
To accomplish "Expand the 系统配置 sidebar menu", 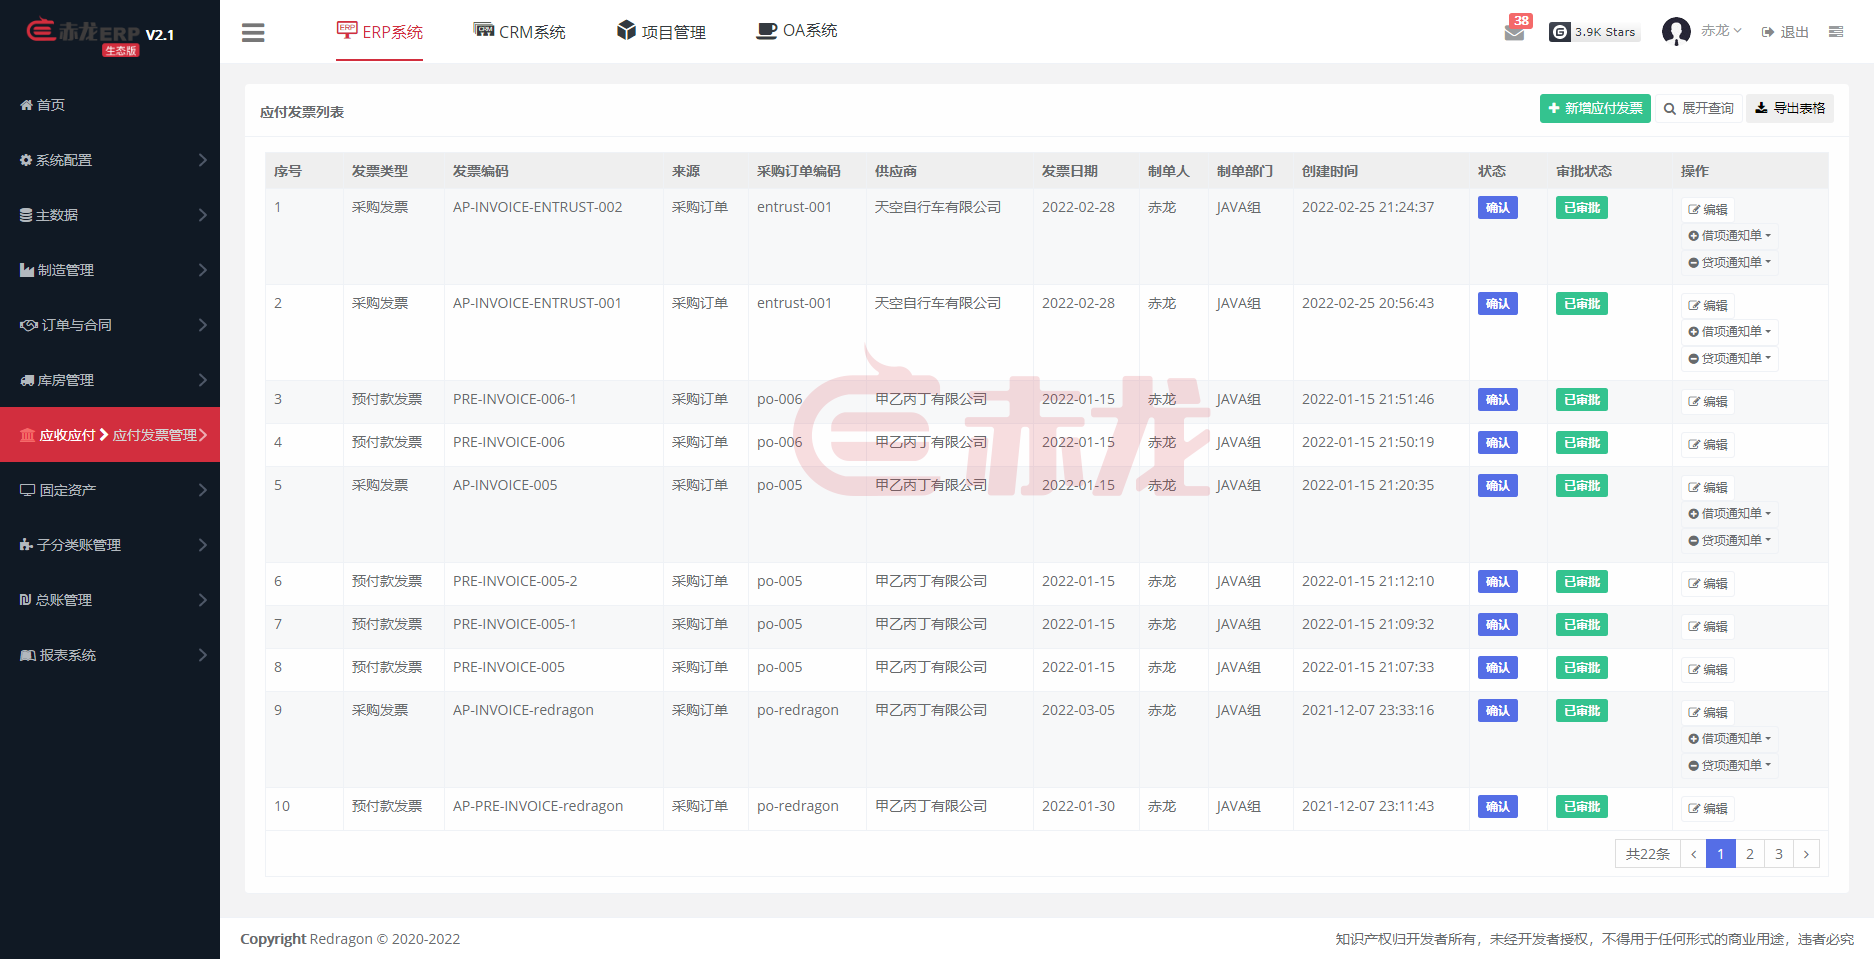I will pos(110,160).
